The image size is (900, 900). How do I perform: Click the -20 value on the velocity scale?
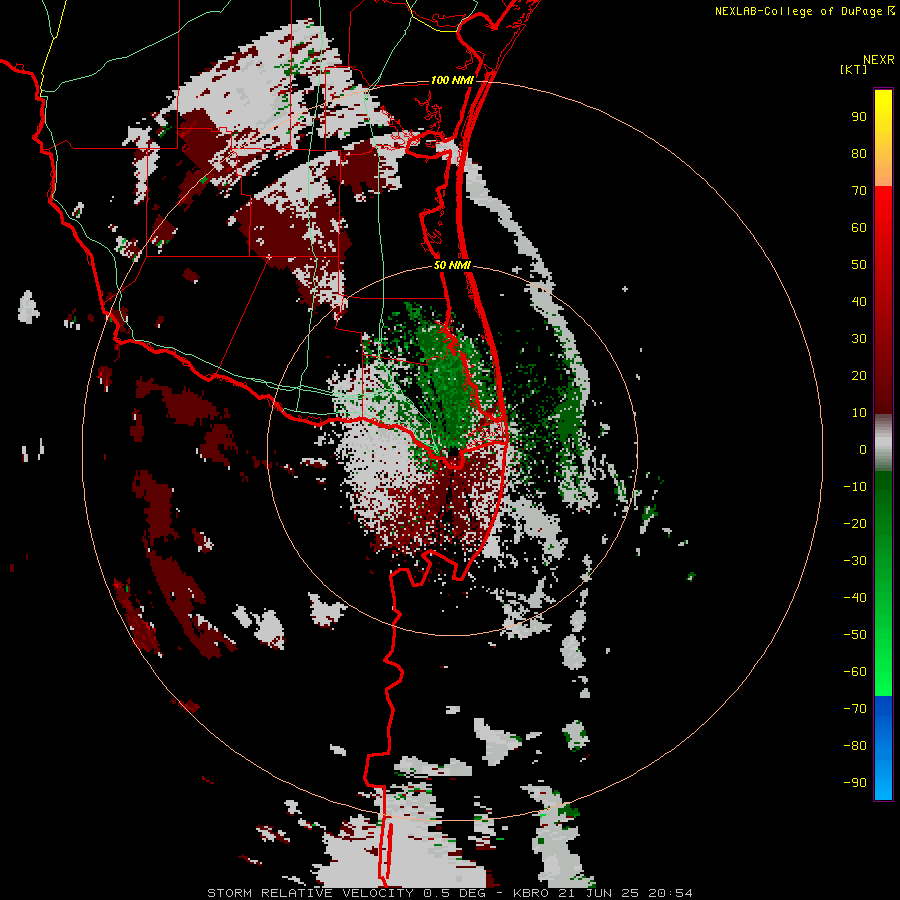click(855, 524)
